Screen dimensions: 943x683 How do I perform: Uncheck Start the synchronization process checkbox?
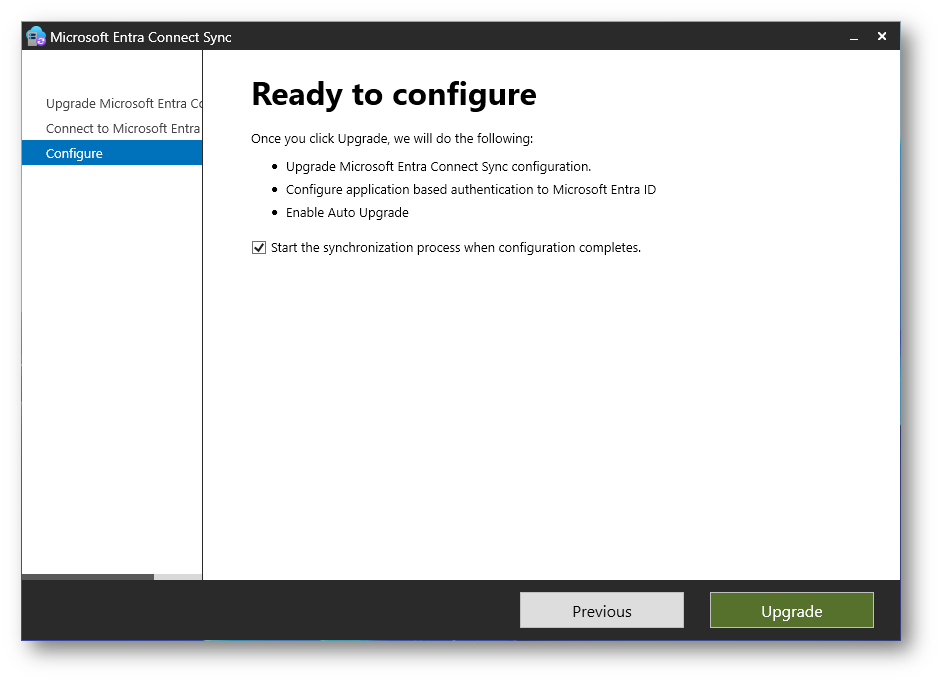click(x=259, y=248)
